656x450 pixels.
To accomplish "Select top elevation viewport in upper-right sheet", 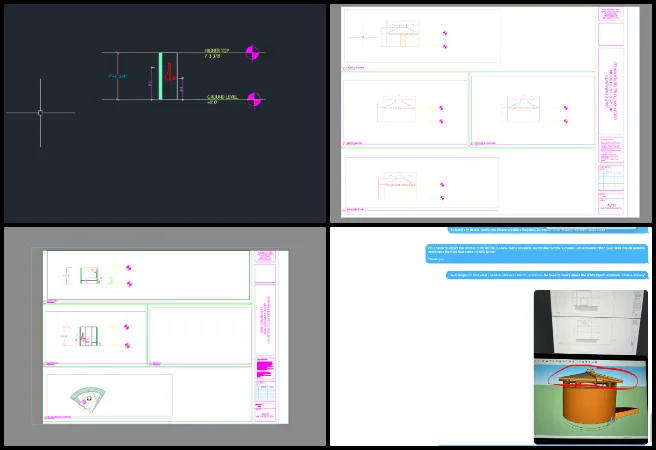I will (x=421, y=39).
